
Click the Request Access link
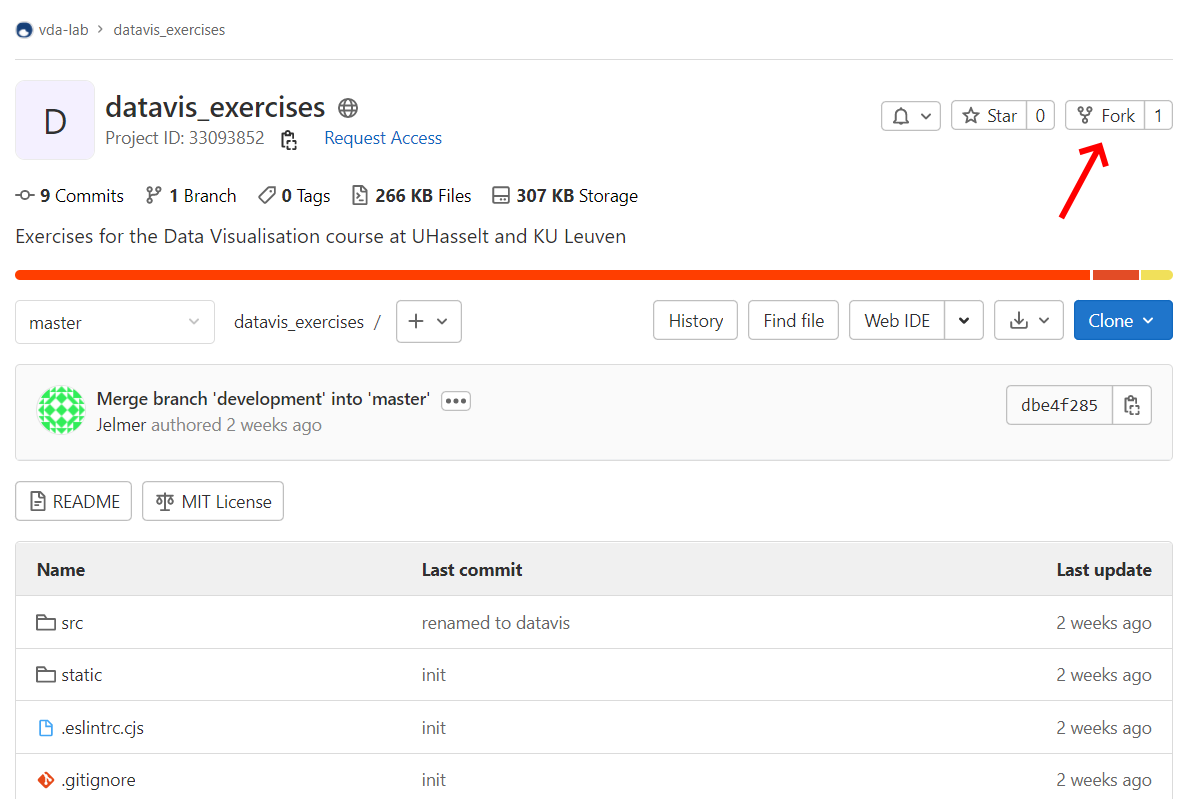click(383, 138)
